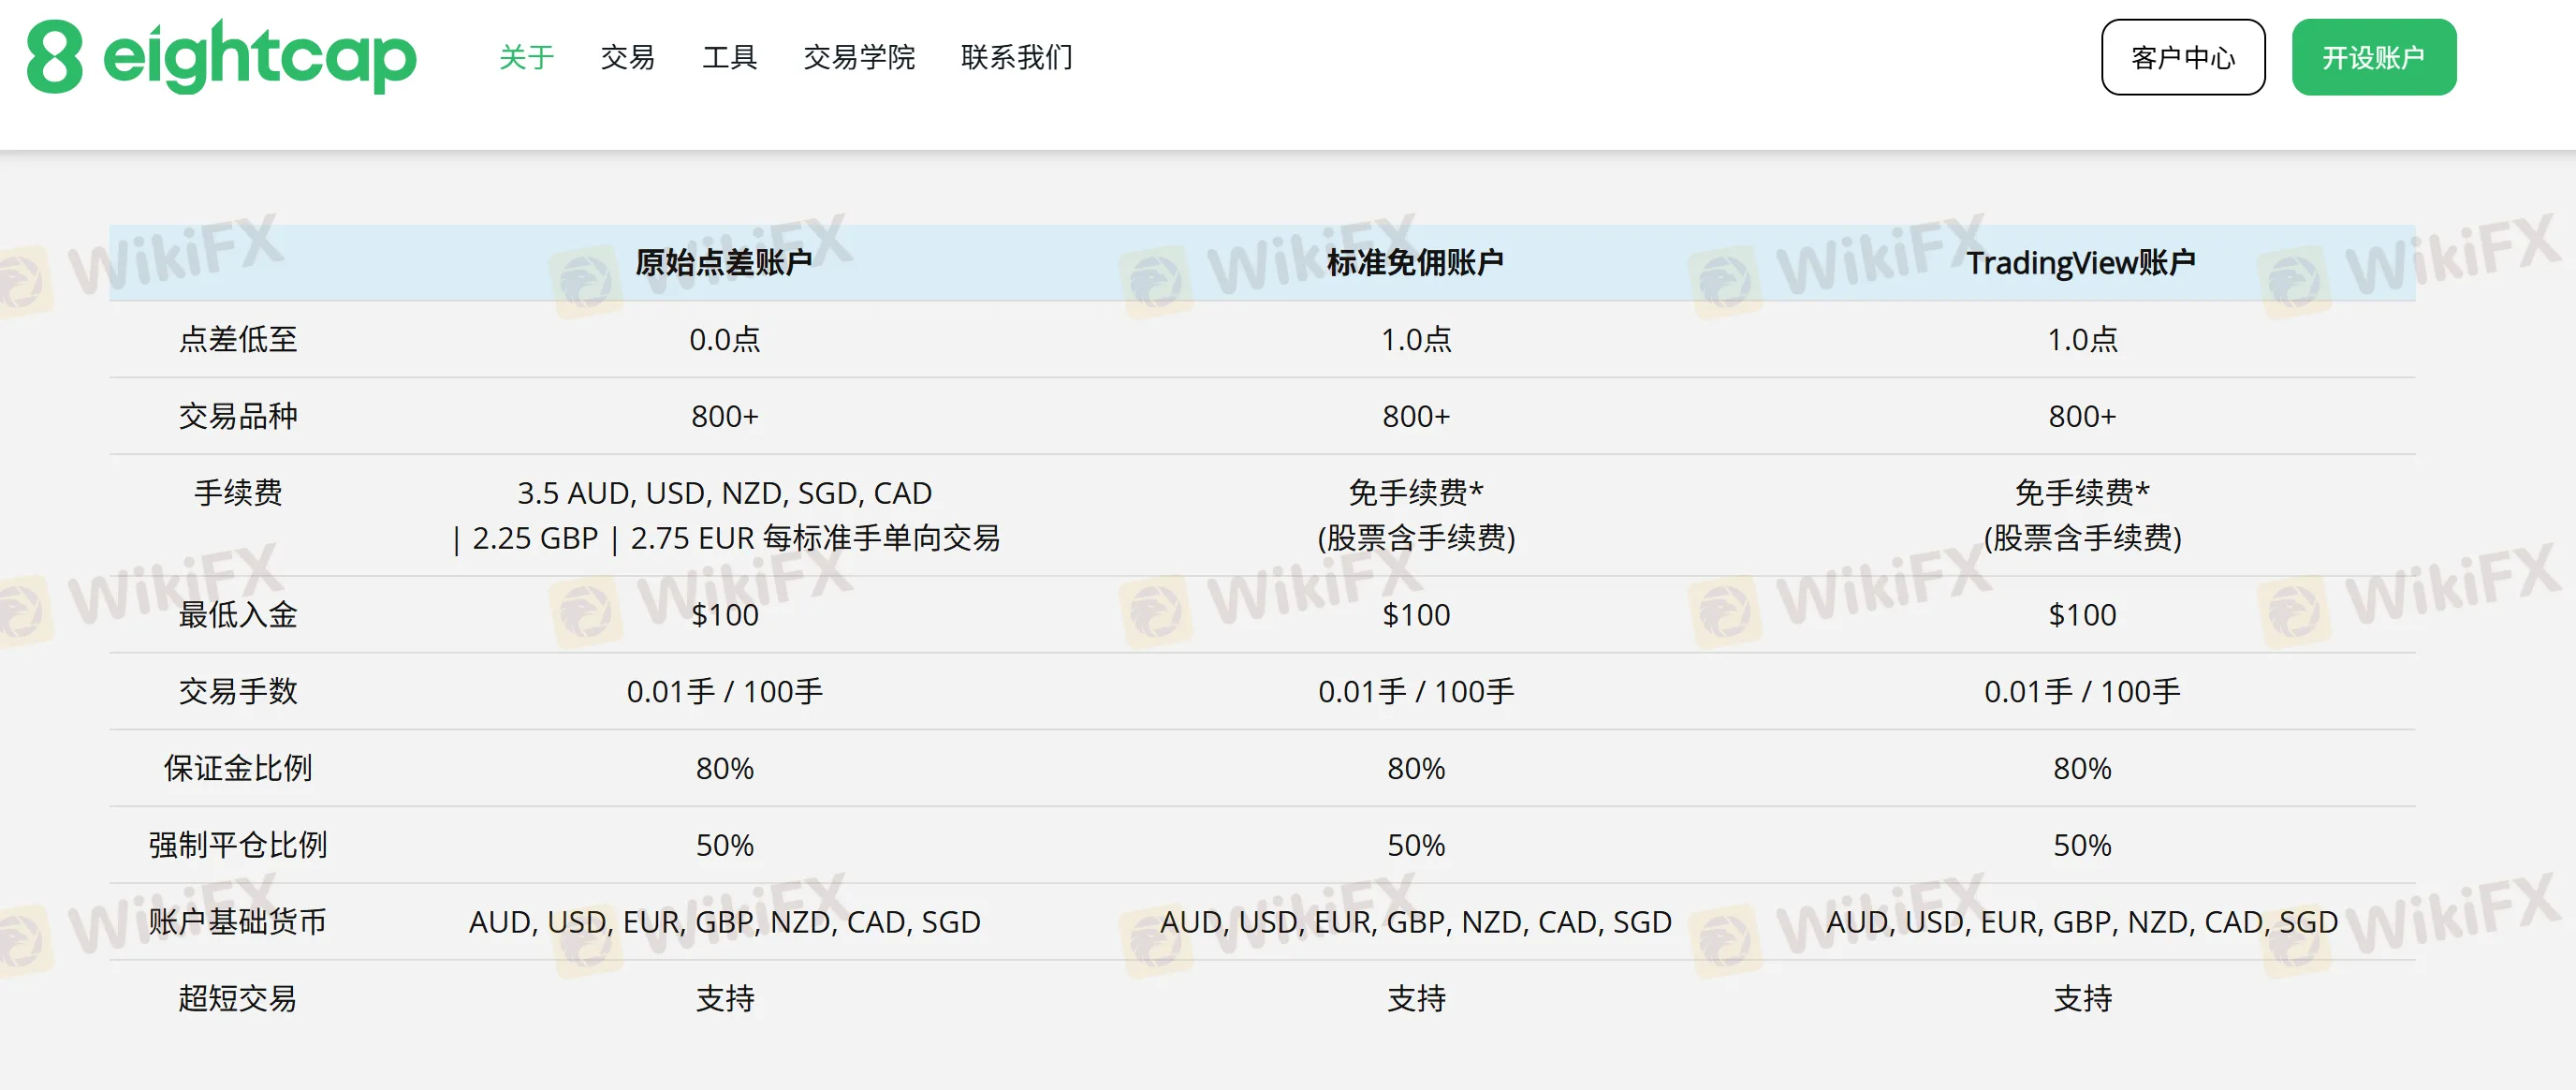Open the 交易学院 menu
The width and height of the screenshot is (2576, 1090).
coord(859,57)
